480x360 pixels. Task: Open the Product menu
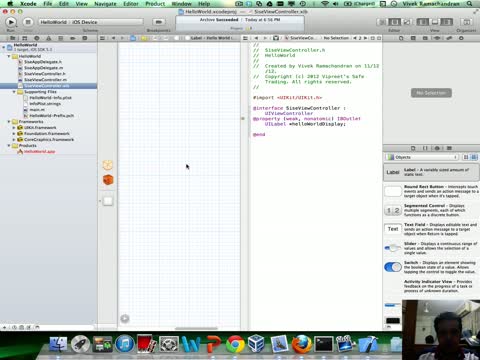click(x=155, y=4)
